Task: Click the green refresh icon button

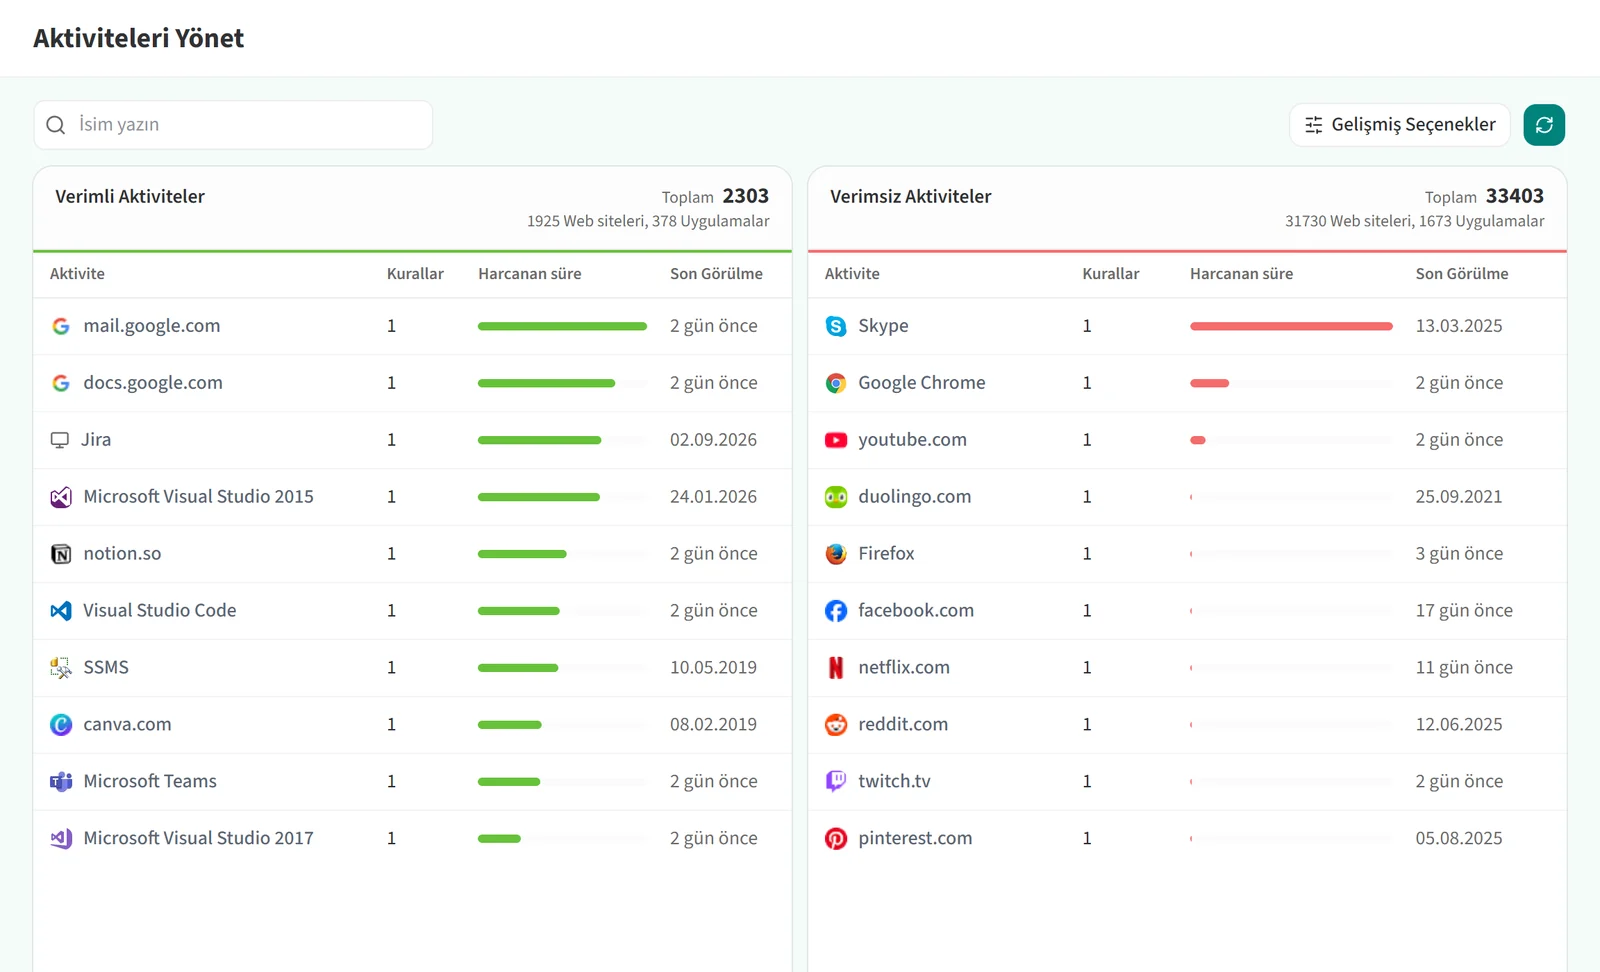Action: point(1544,125)
